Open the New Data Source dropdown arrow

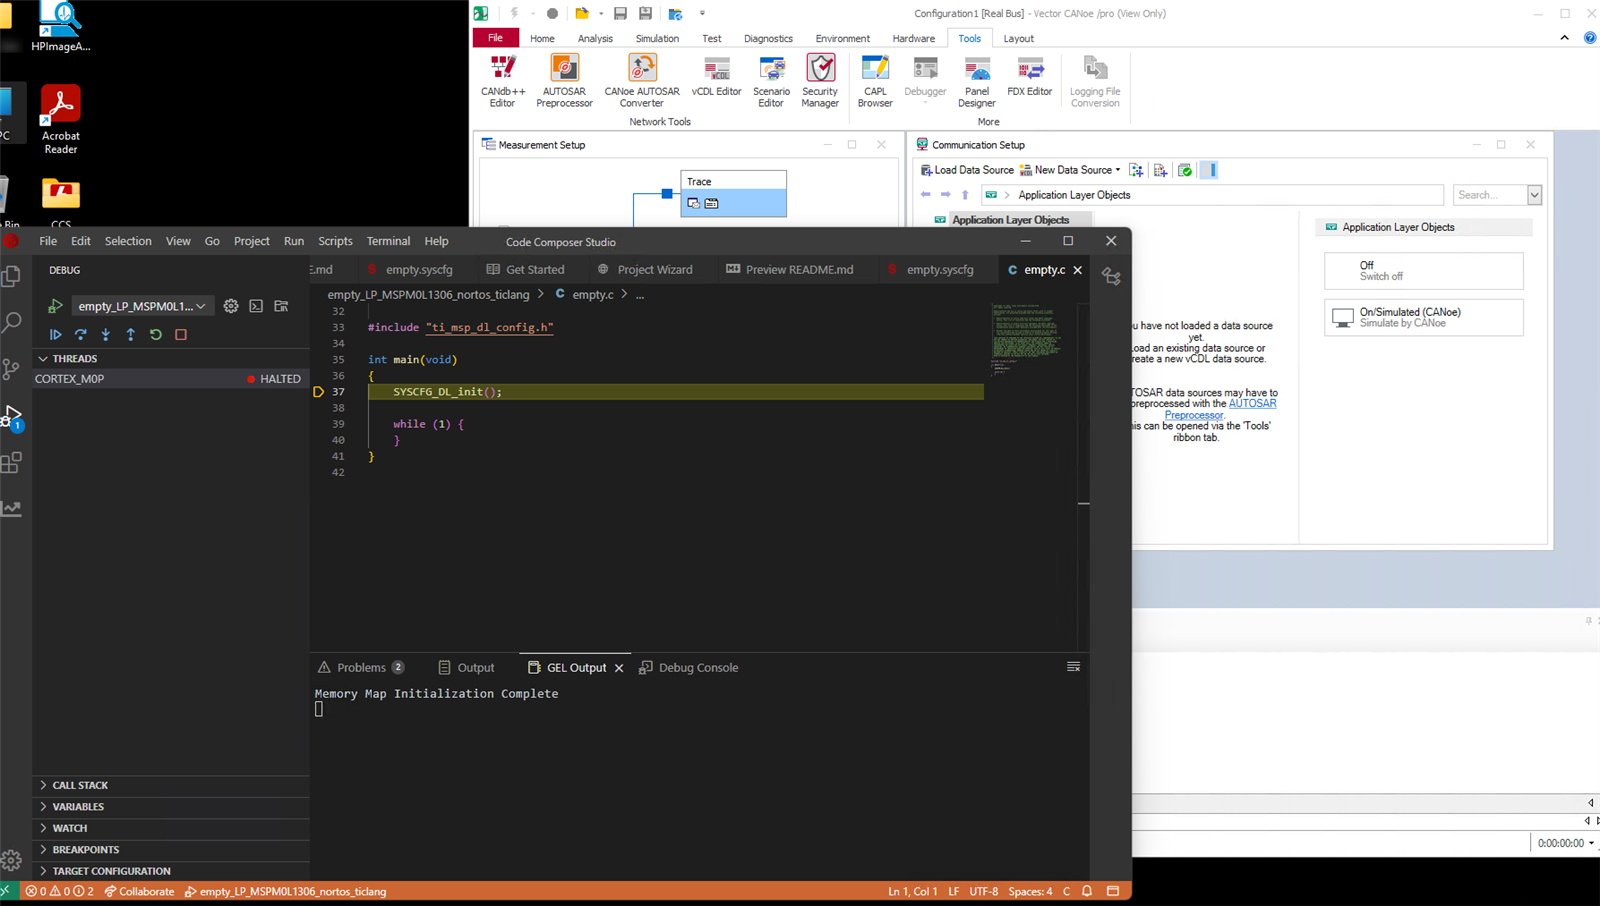[1118, 170]
